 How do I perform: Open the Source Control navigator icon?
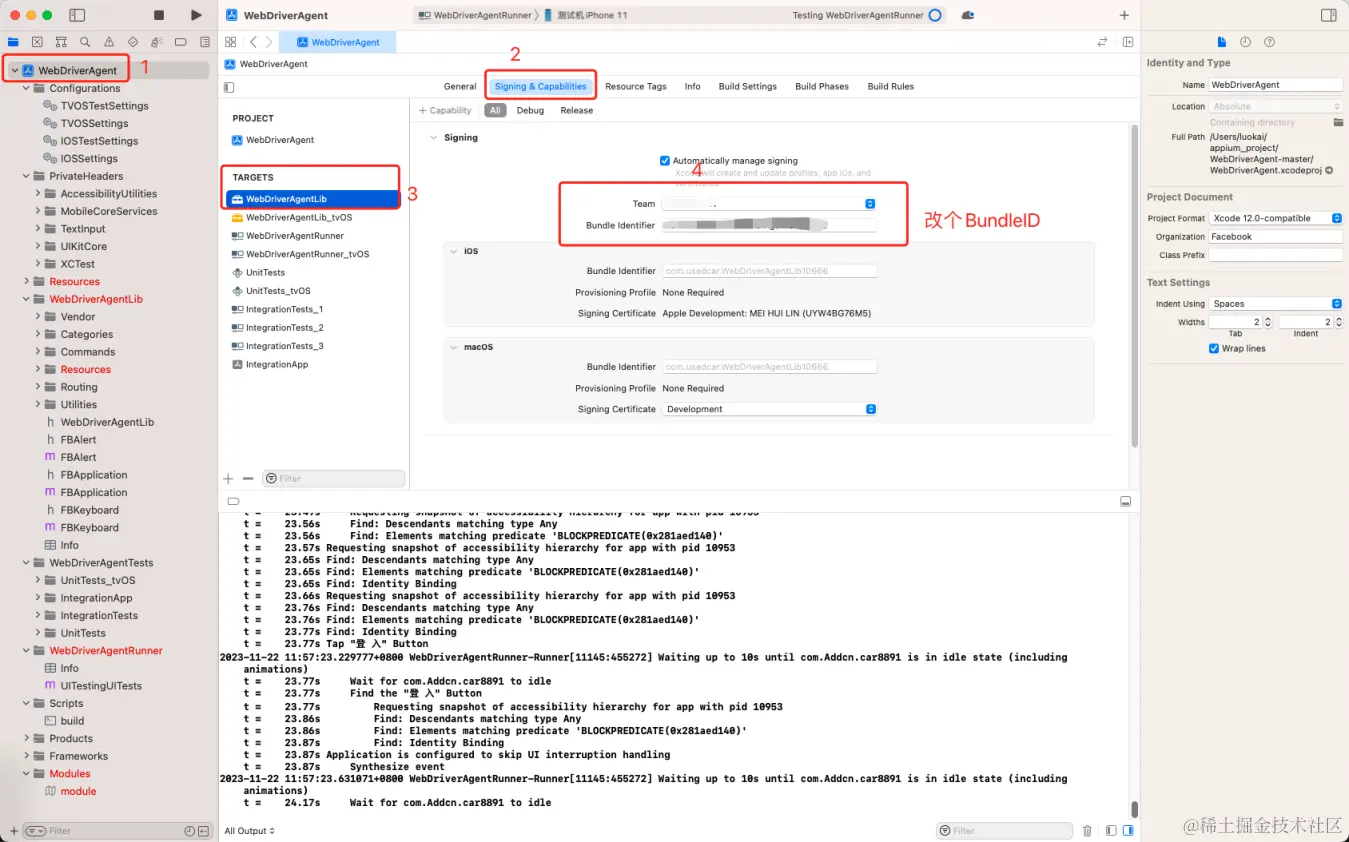click(37, 42)
